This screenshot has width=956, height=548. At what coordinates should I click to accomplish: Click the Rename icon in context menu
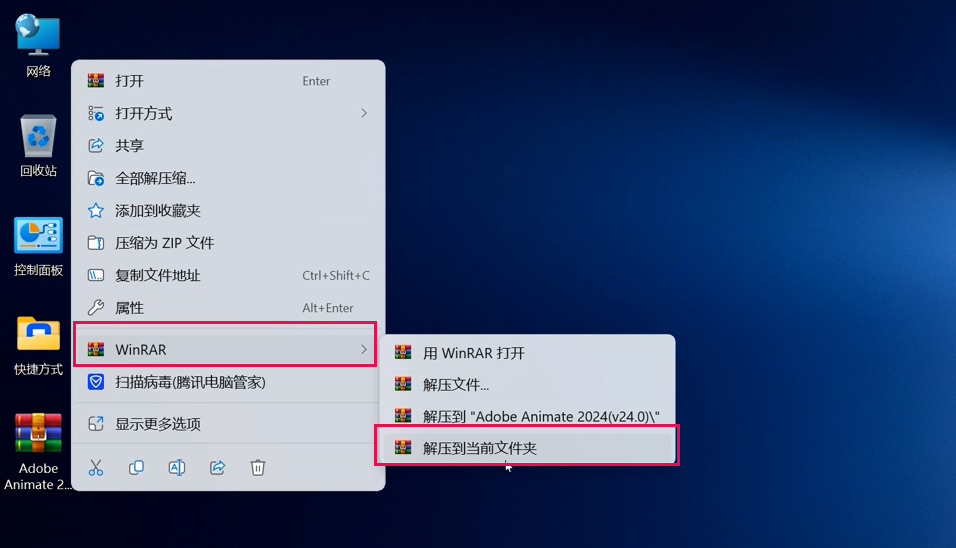tap(176, 467)
